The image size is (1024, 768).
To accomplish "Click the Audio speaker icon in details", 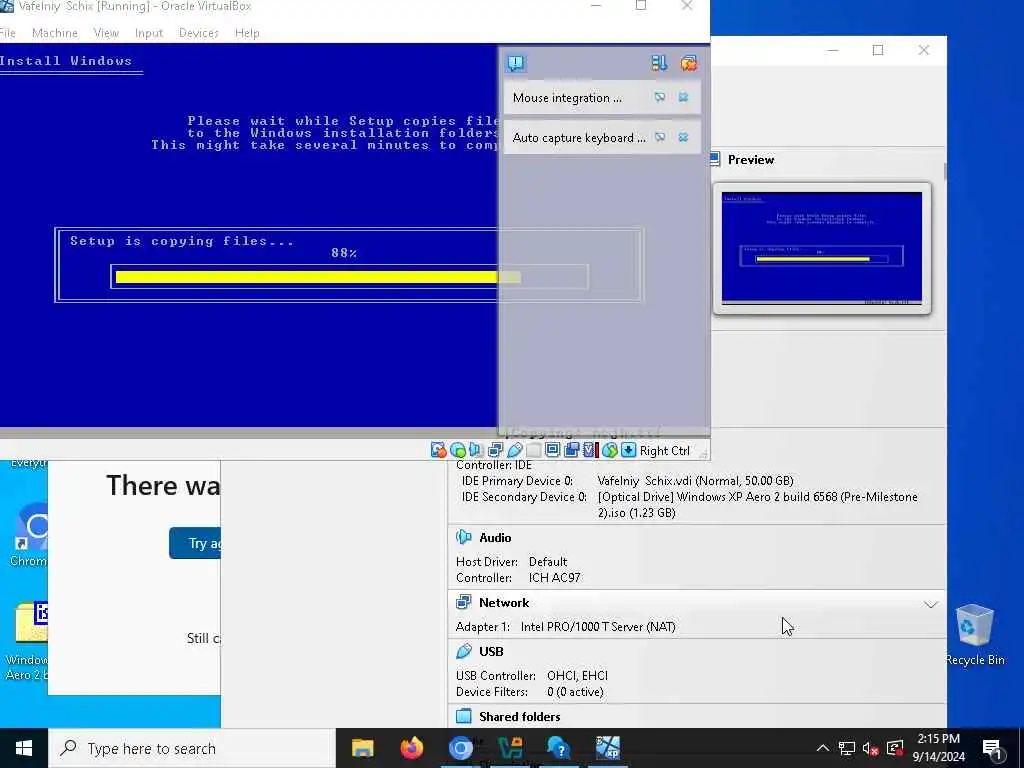I will [x=464, y=537].
